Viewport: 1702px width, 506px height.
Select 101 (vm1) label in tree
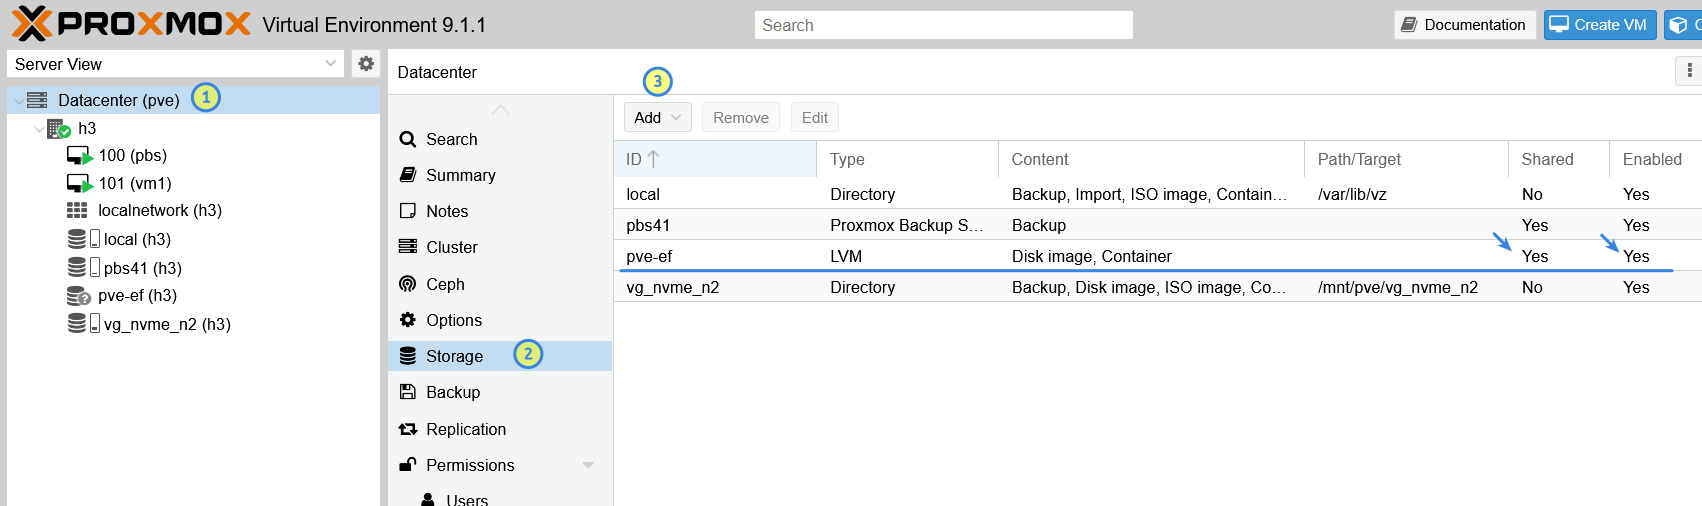click(x=135, y=183)
